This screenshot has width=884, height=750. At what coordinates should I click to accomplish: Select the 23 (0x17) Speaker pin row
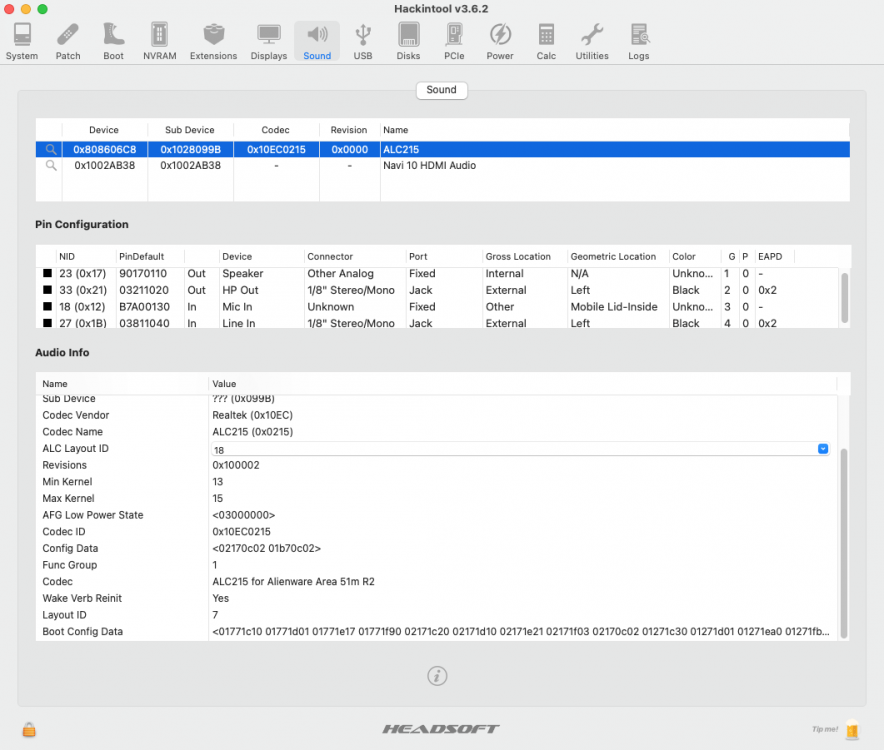(437, 273)
